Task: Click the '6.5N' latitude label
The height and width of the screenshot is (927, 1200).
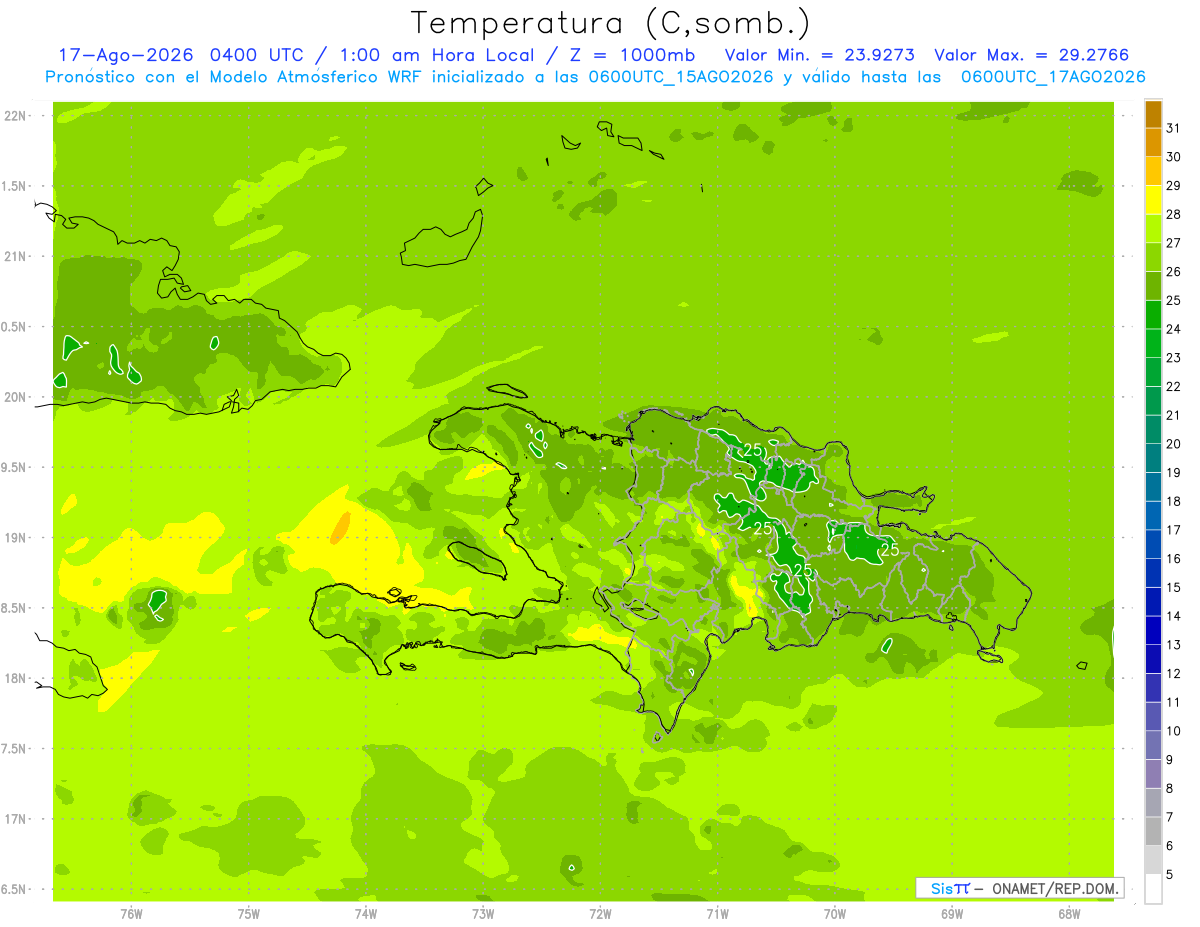Action: click(x=14, y=889)
